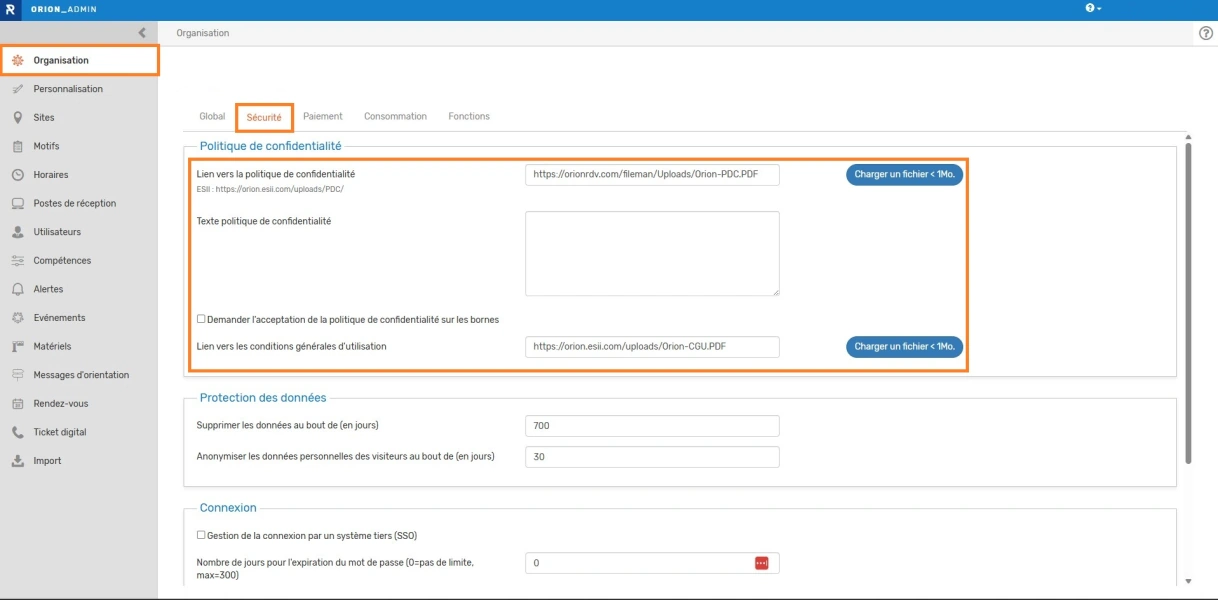Click Charger un fichier for privacy policy link
The image size is (1218, 600).
(x=904, y=175)
